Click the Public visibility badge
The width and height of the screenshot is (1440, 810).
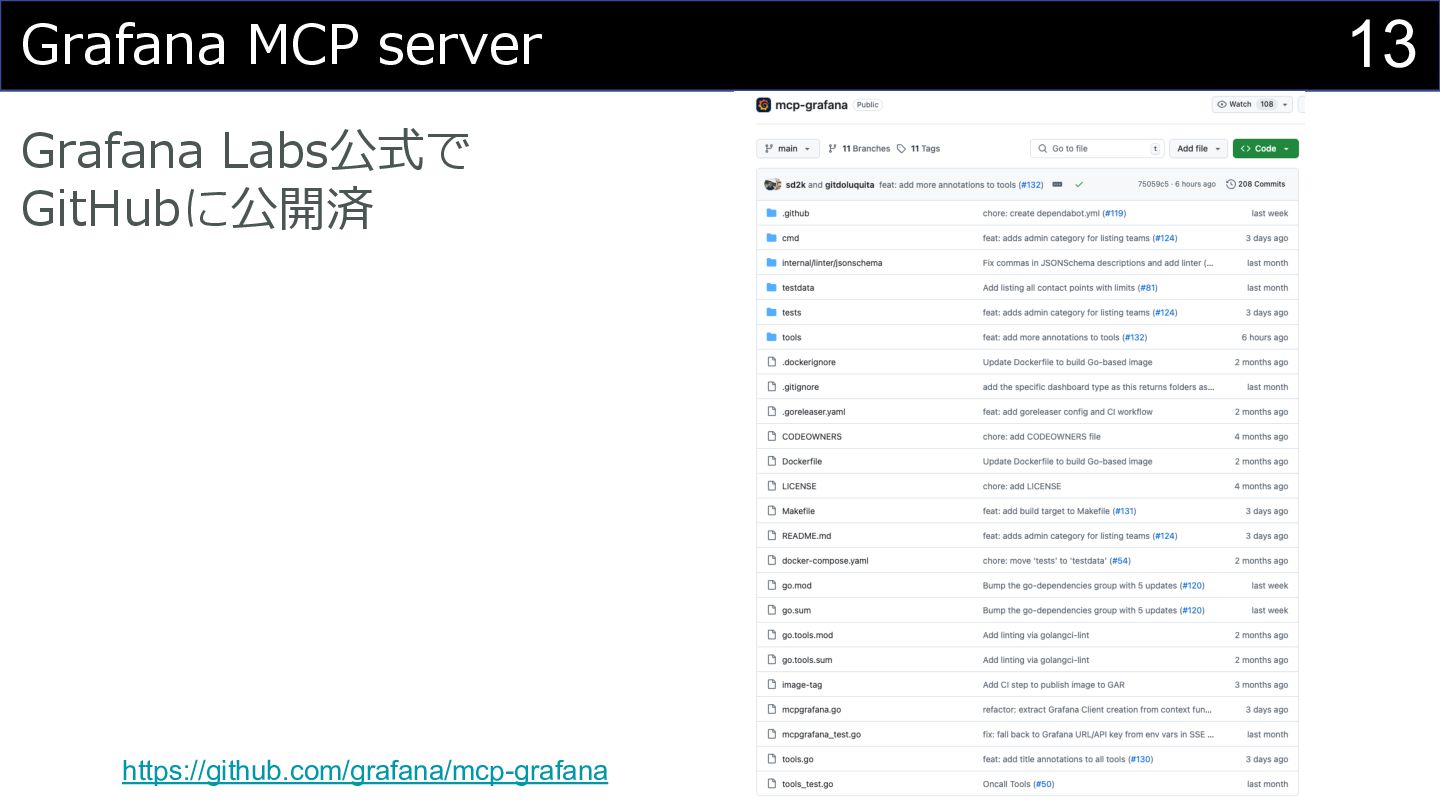click(x=868, y=105)
